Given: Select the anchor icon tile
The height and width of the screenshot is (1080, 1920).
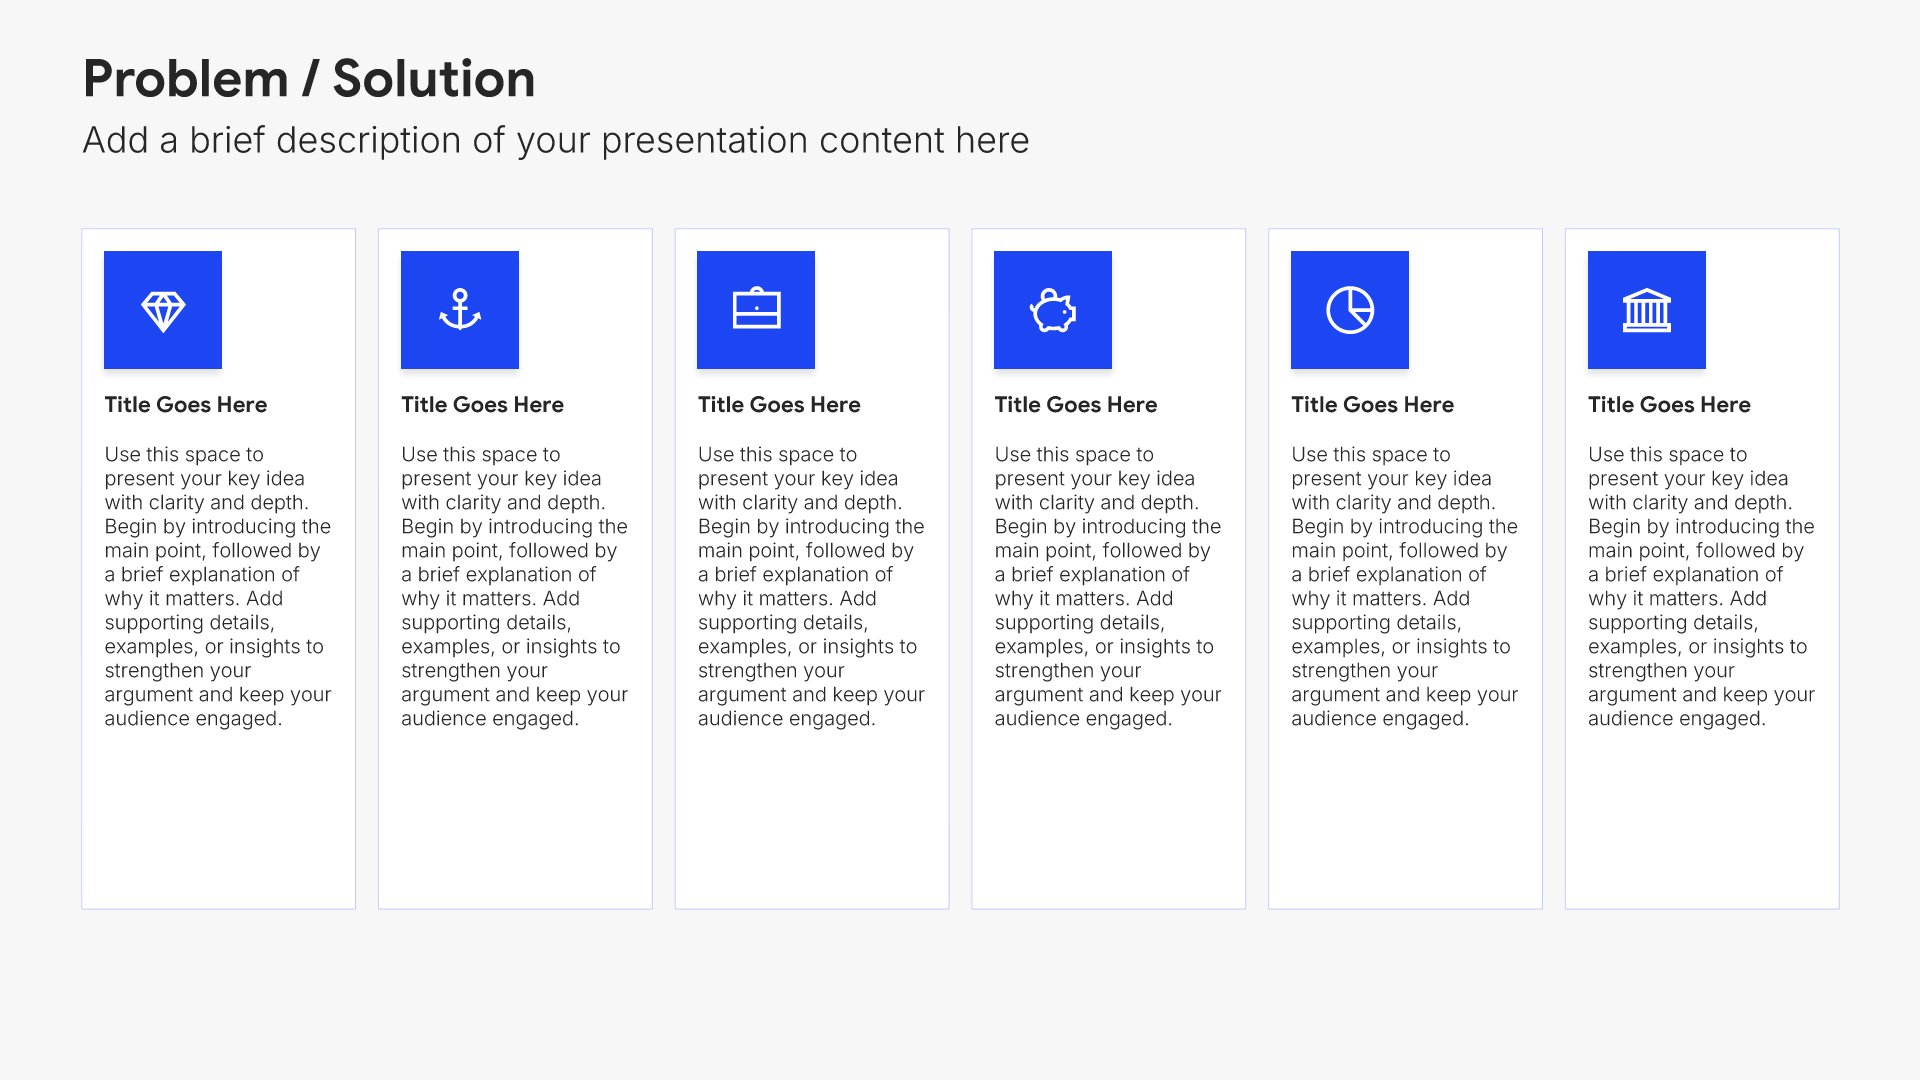Looking at the screenshot, I should coord(460,310).
